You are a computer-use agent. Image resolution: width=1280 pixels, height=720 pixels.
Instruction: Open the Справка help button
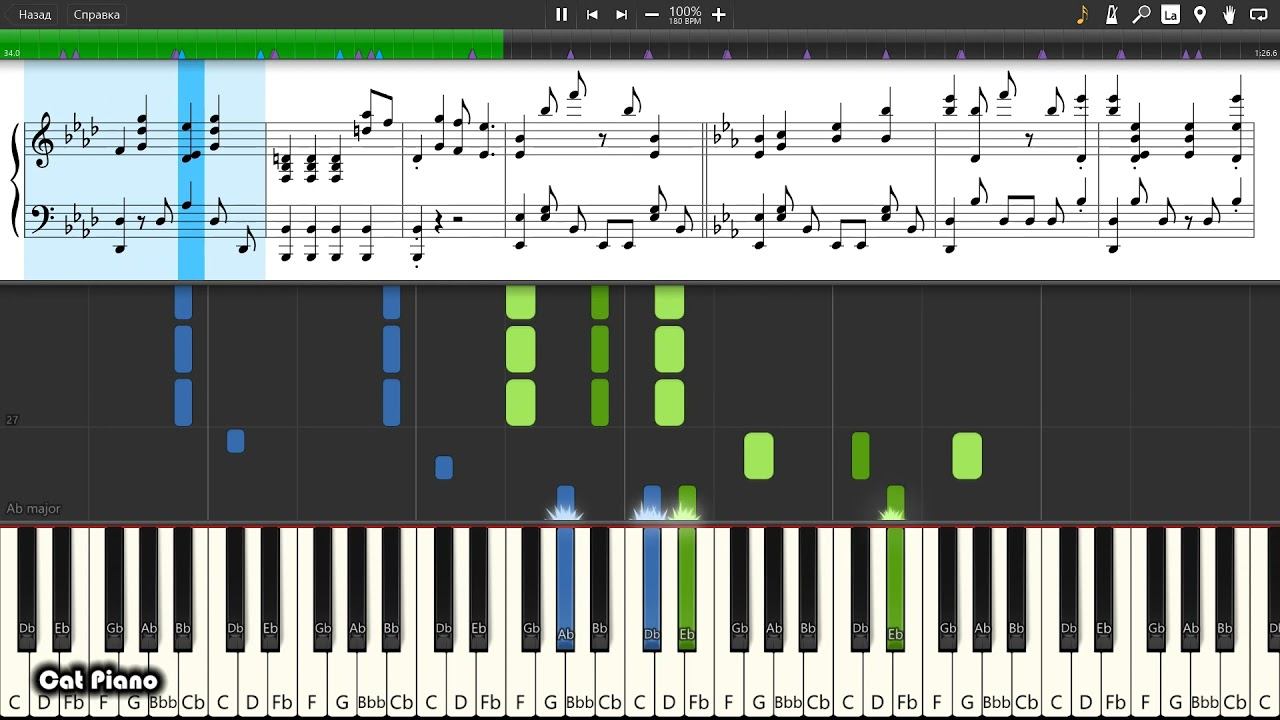[97, 14]
